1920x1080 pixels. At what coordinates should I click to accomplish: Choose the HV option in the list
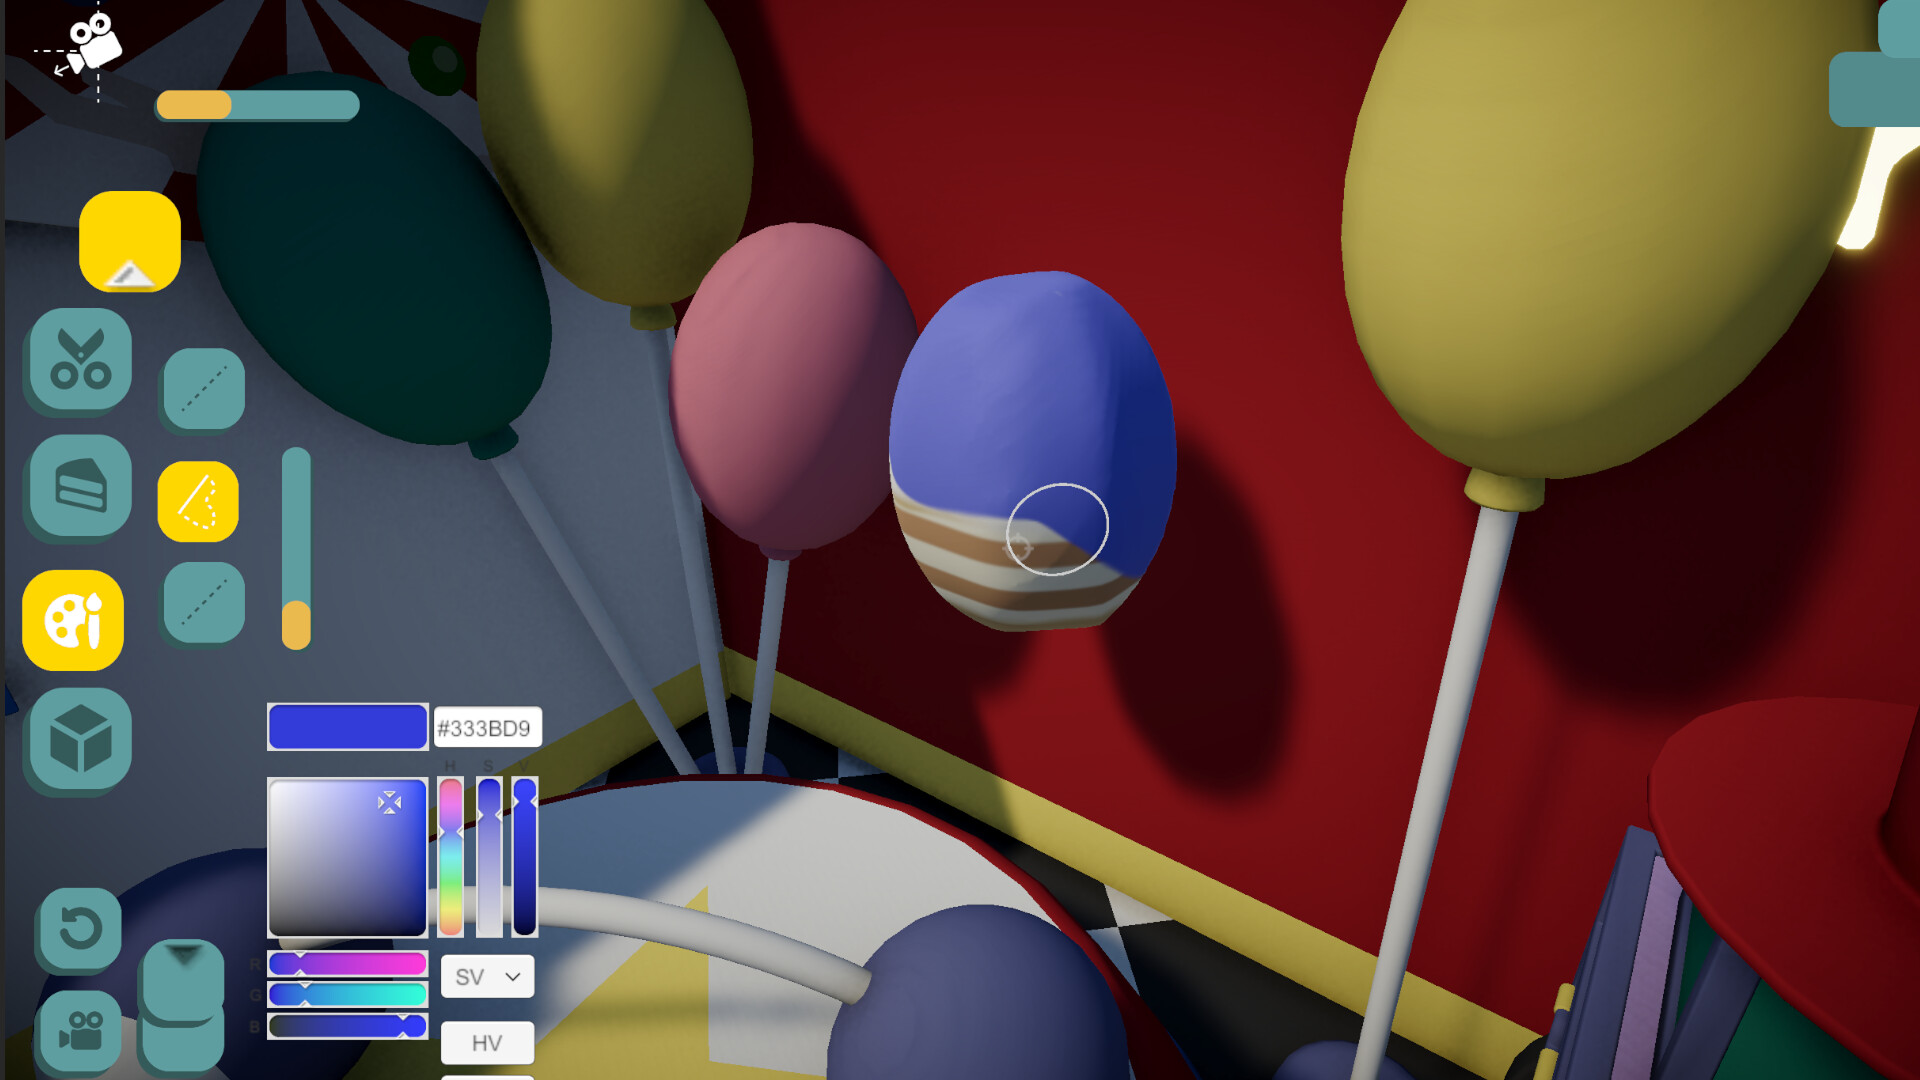tap(488, 1043)
